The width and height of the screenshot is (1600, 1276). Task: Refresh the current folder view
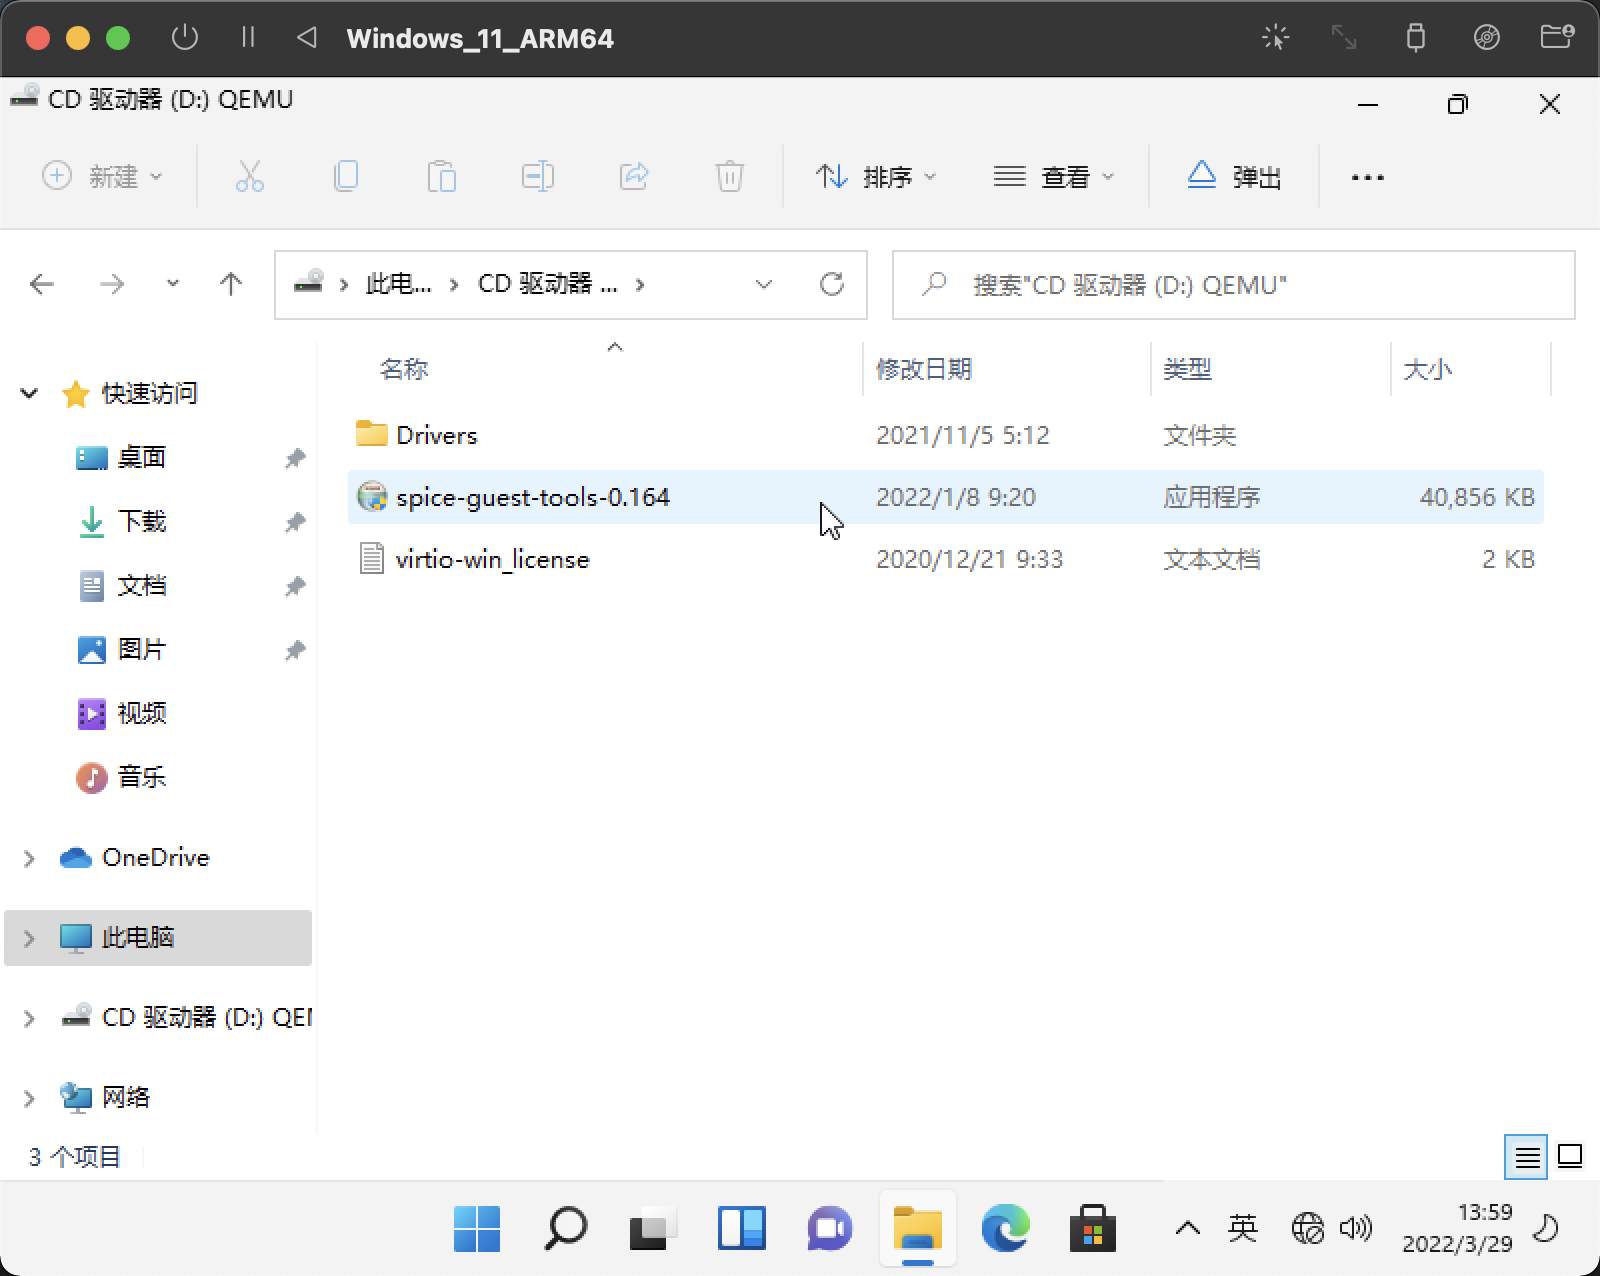(x=833, y=284)
